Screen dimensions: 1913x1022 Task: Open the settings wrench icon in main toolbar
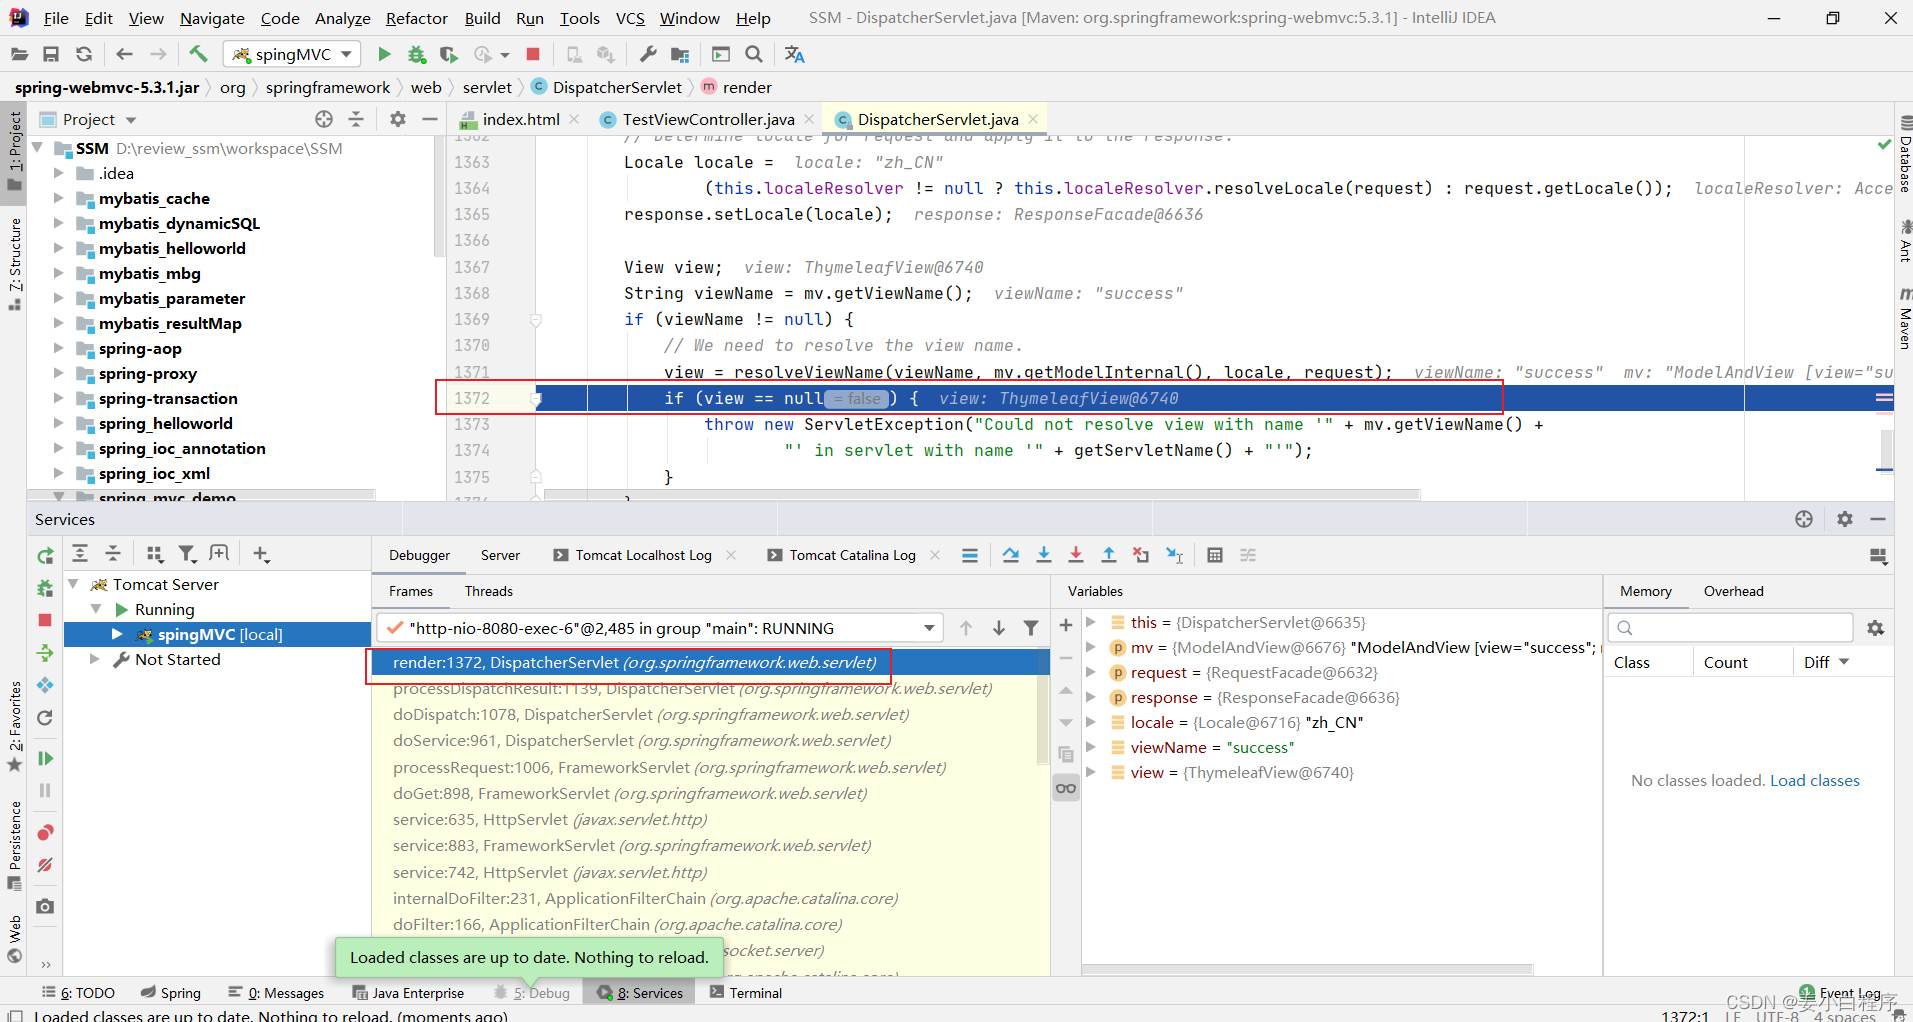pos(648,54)
